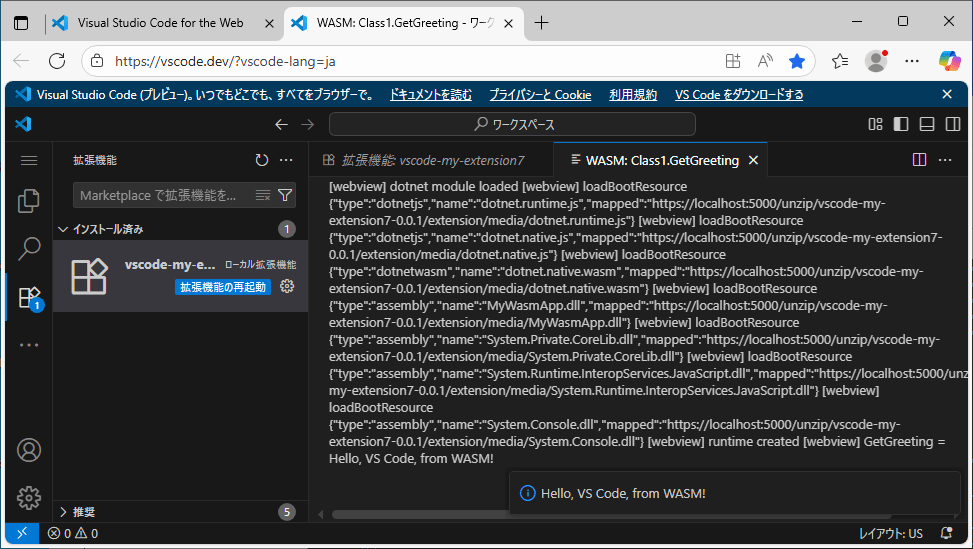Reload the browser page
The height and width of the screenshot is (549, 973).
(57, 61)
